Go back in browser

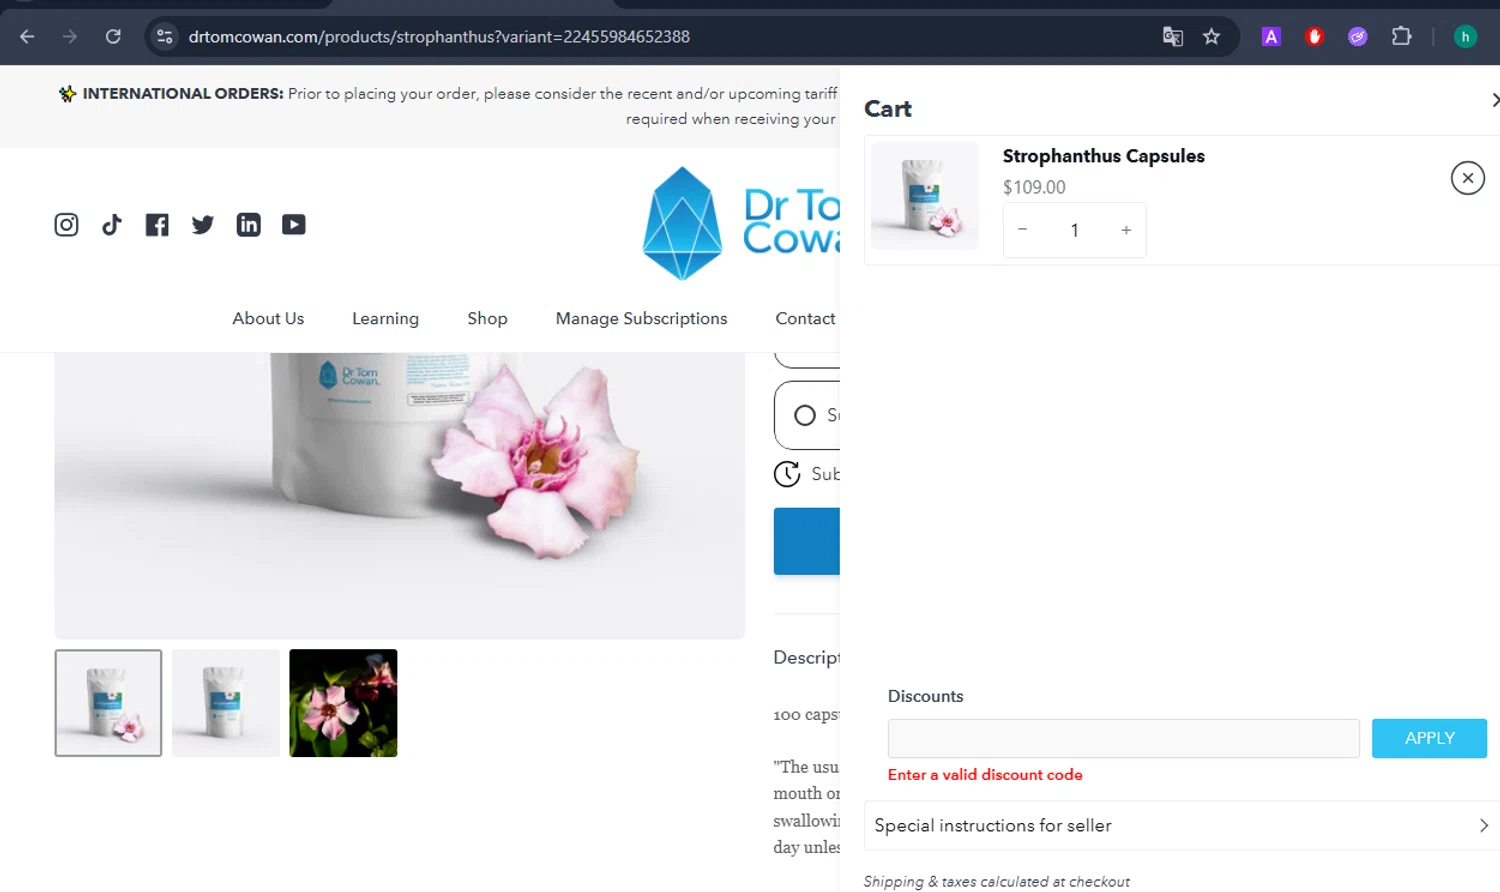click(27, 37)
